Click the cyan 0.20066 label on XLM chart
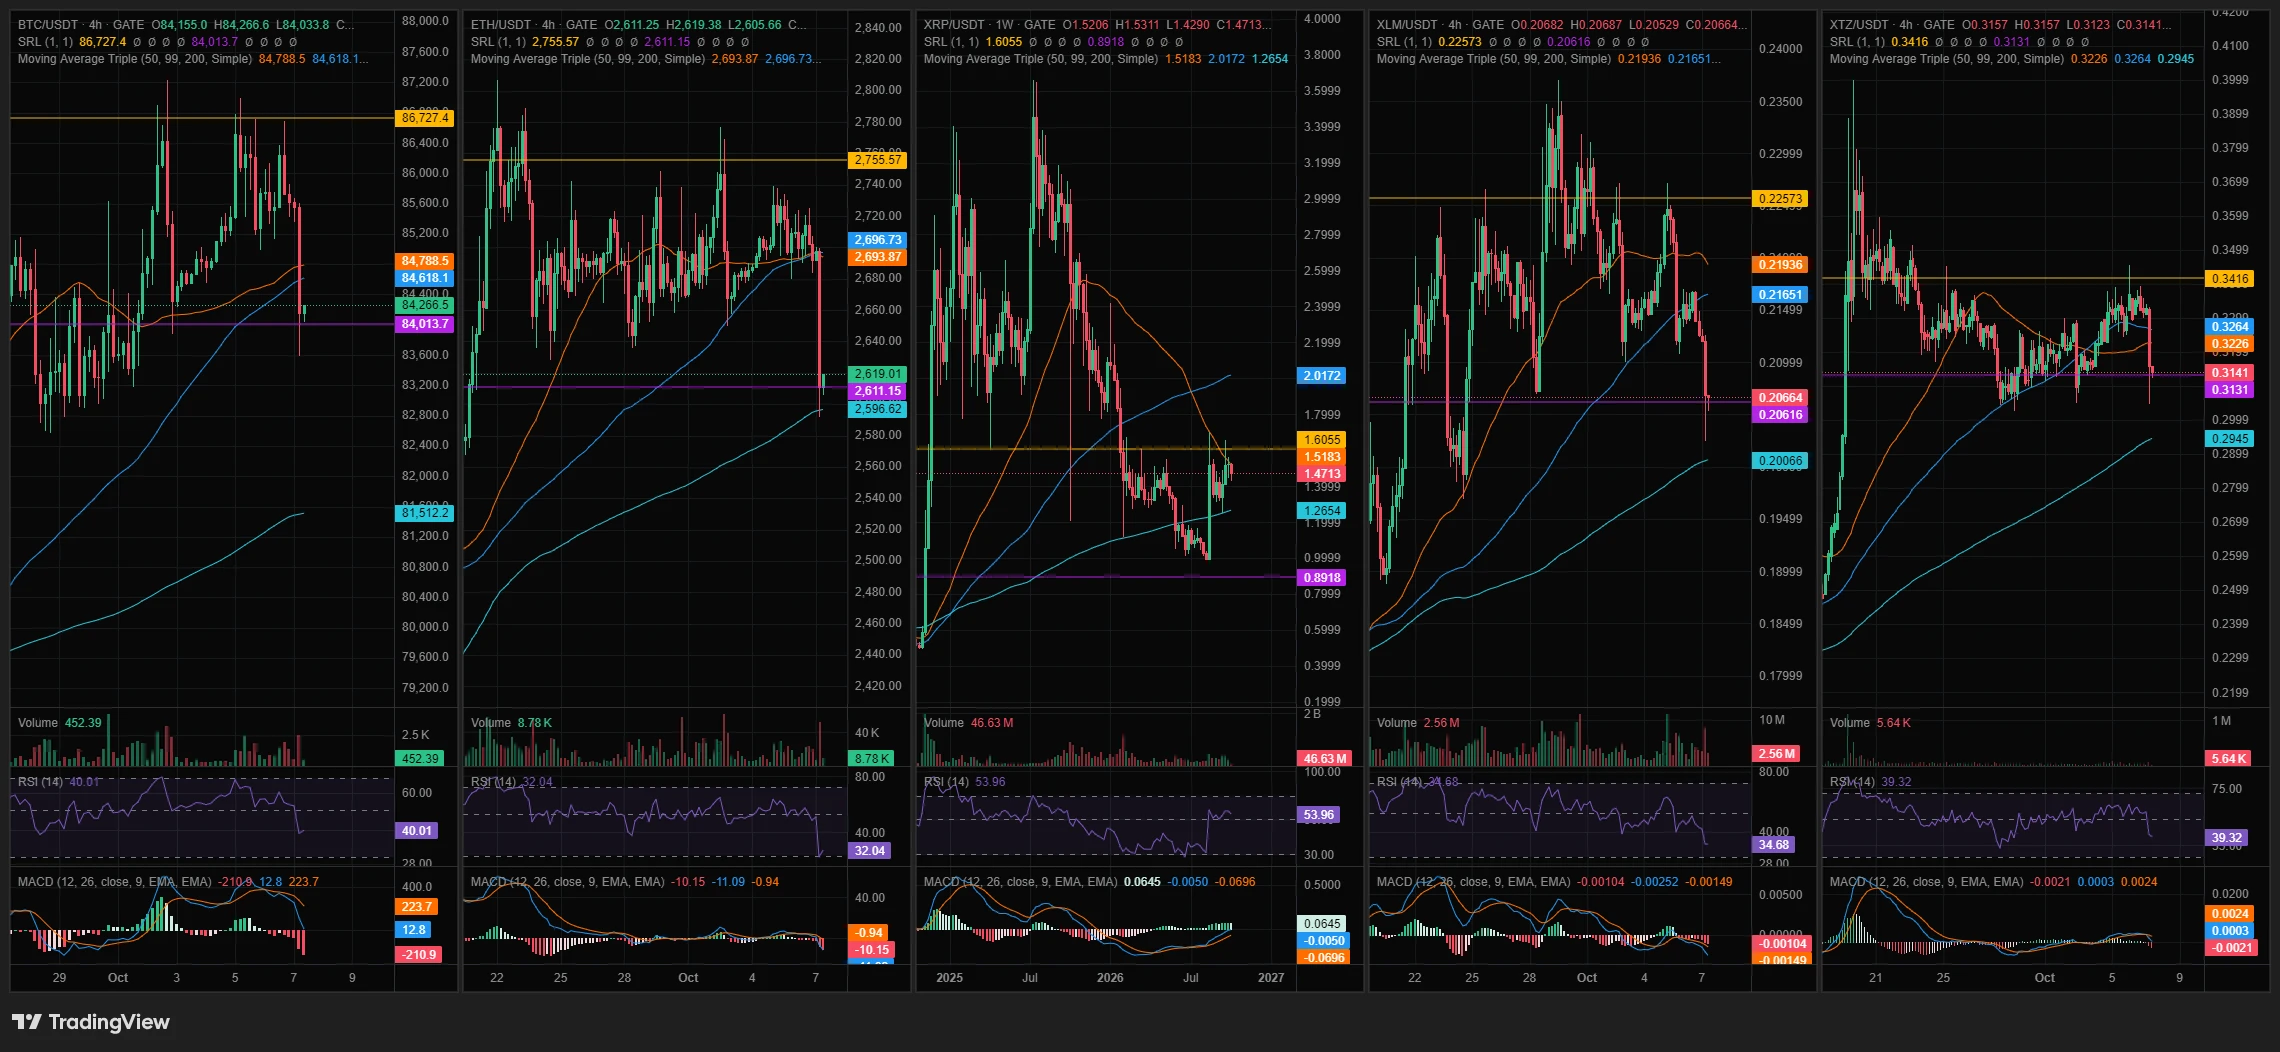 (1781, 461)
